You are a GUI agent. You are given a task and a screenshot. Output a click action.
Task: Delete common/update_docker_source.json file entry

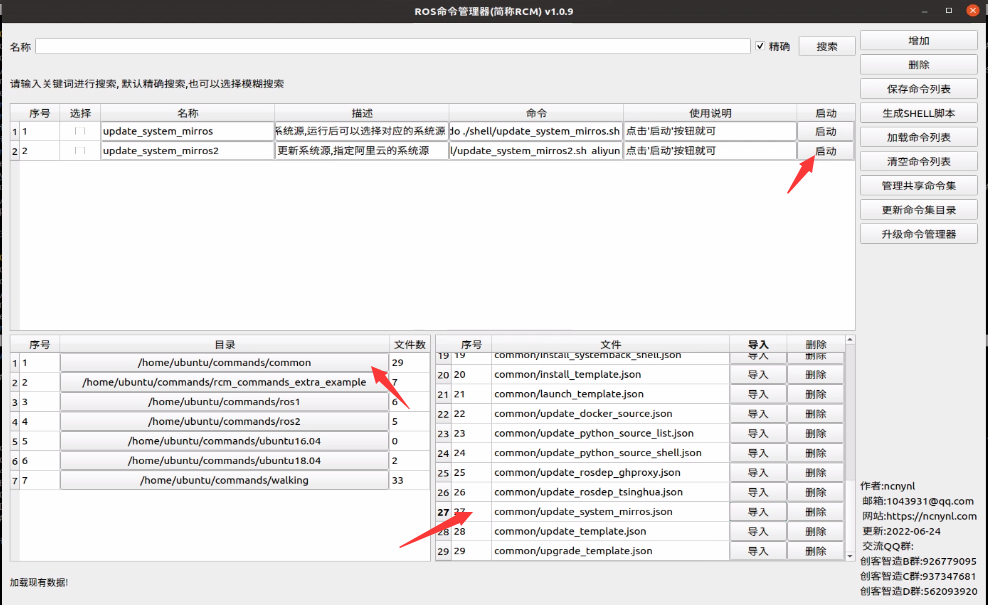pos(815,413)
